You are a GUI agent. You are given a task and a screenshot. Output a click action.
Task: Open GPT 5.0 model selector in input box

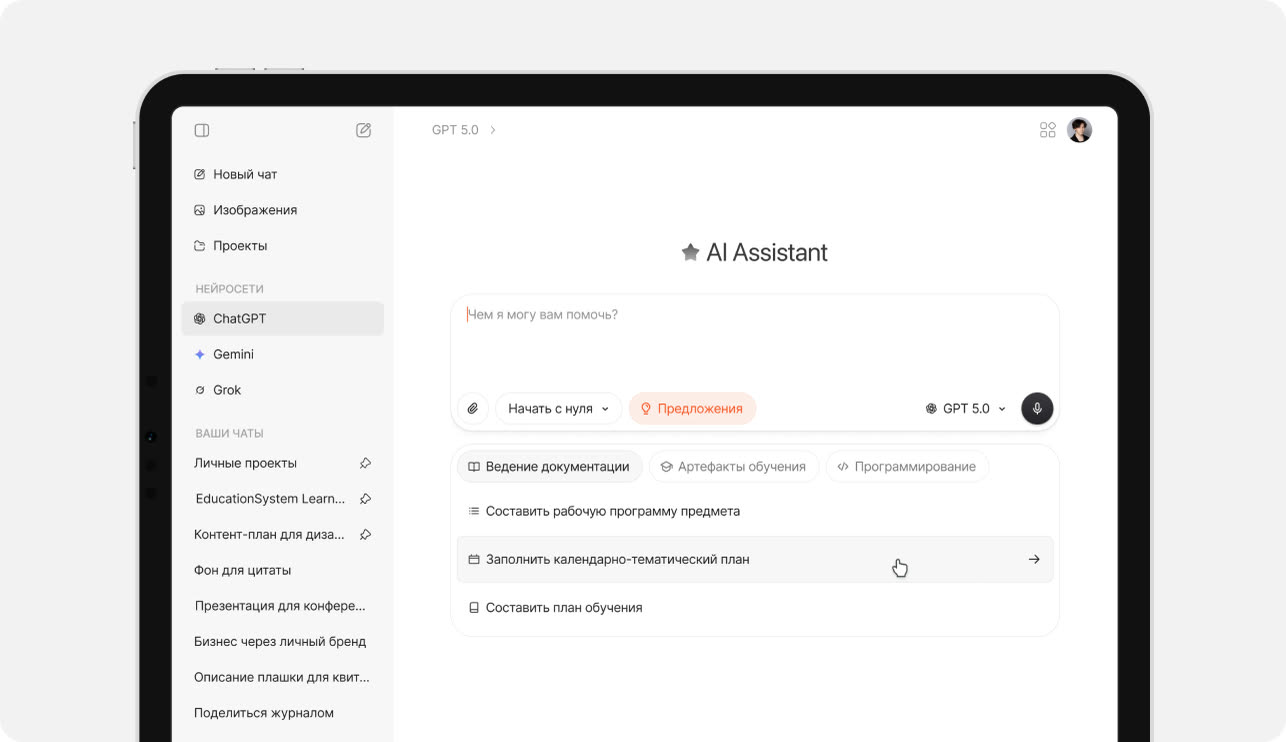click(966, 408)
